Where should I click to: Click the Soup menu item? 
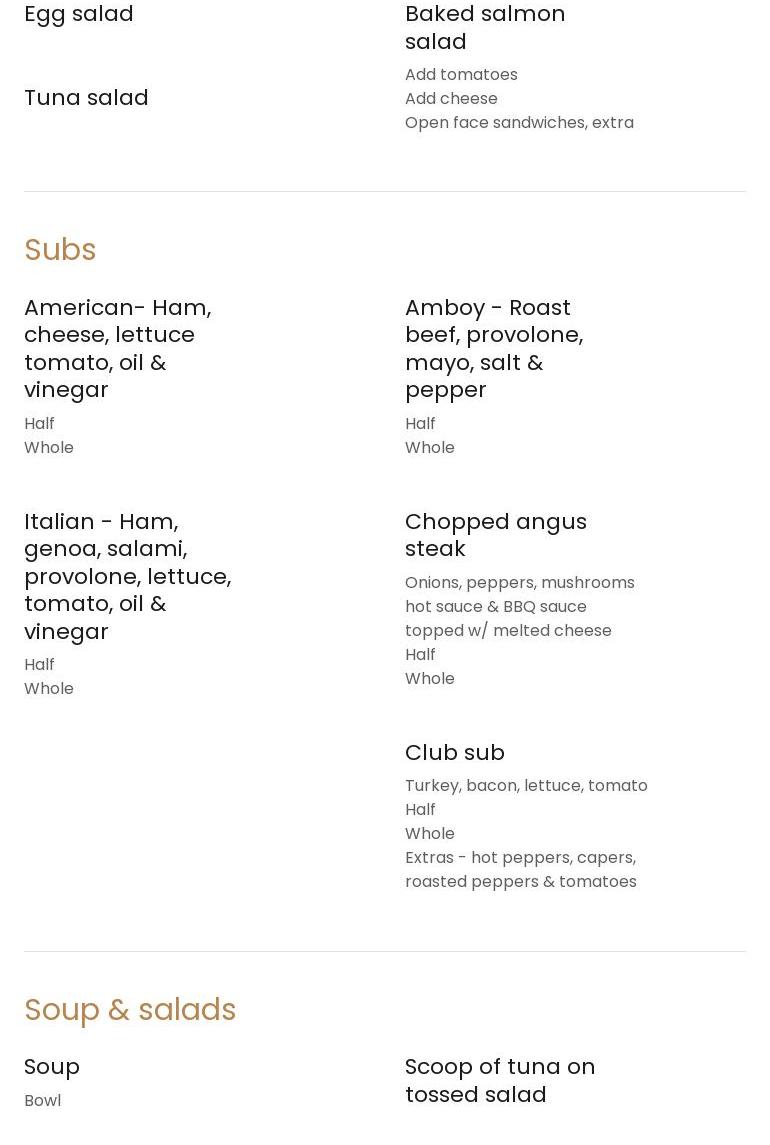[x=52, y=1066]
